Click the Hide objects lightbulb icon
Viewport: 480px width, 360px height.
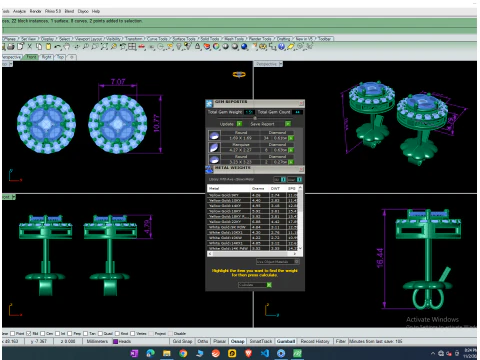click(x=179, y=47)
